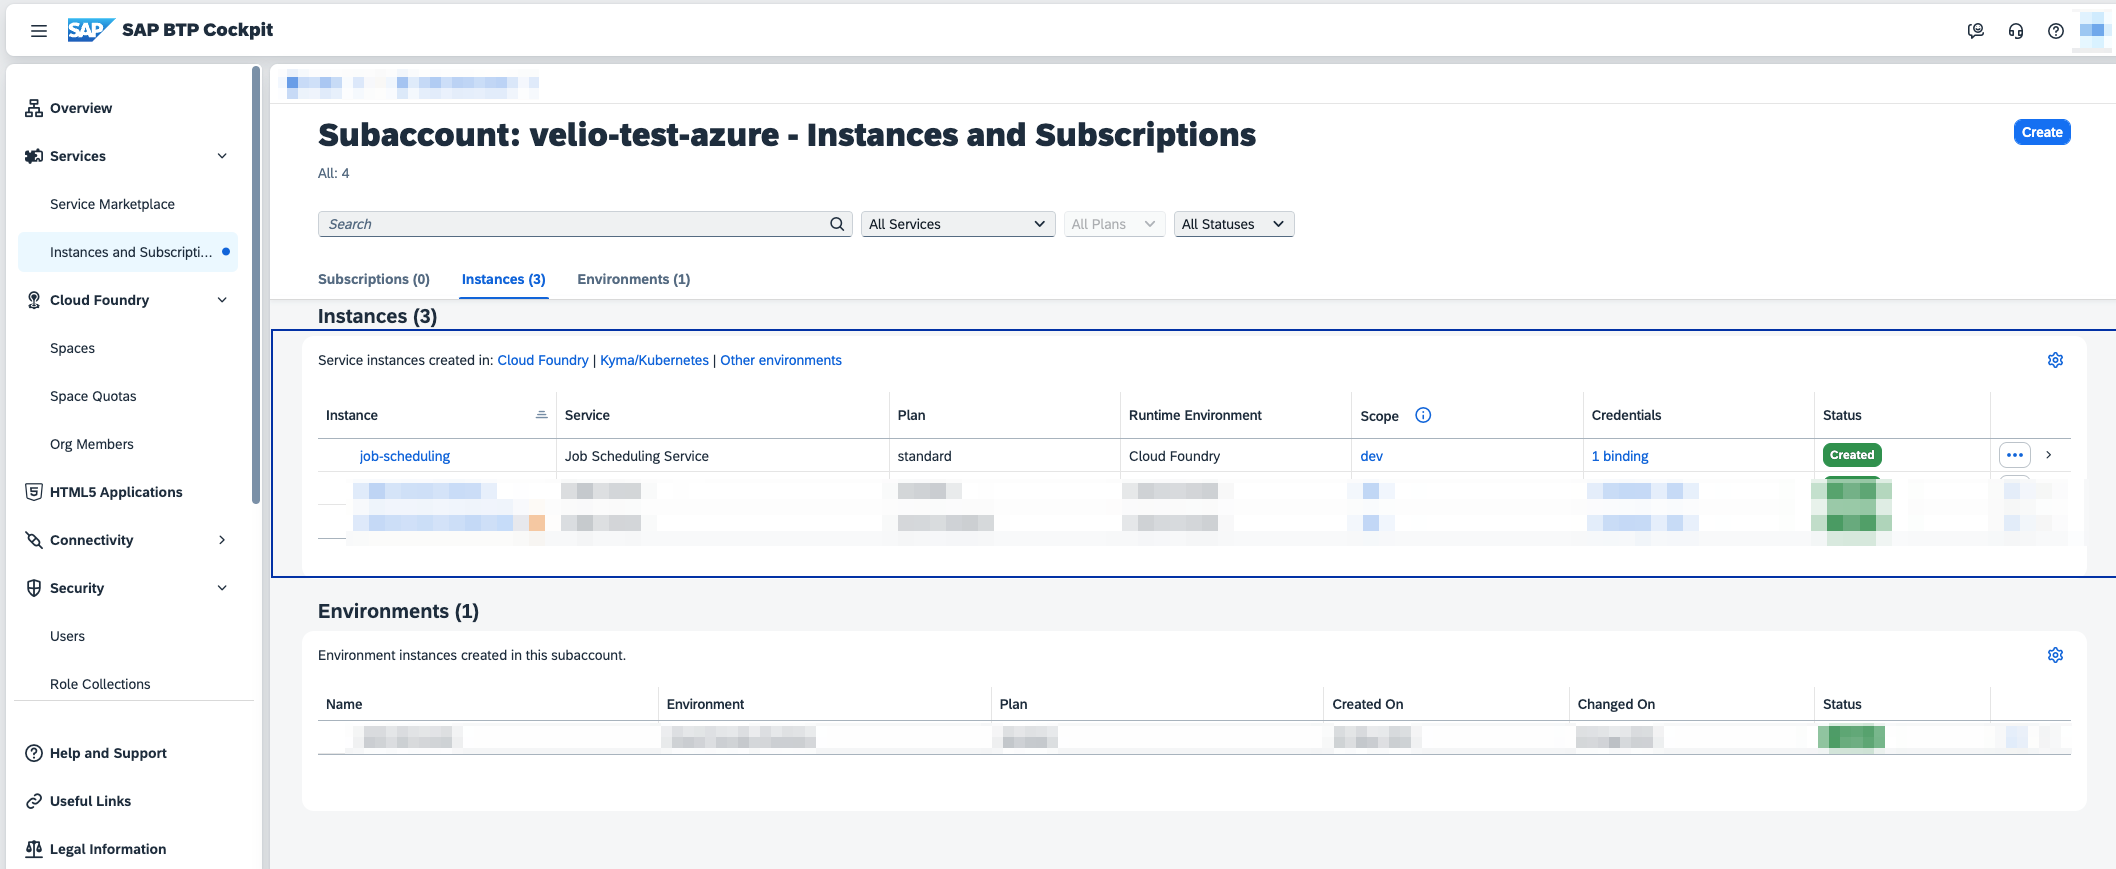
Task: Click the 1 binding credentials link
Action: coord(1619,456)
